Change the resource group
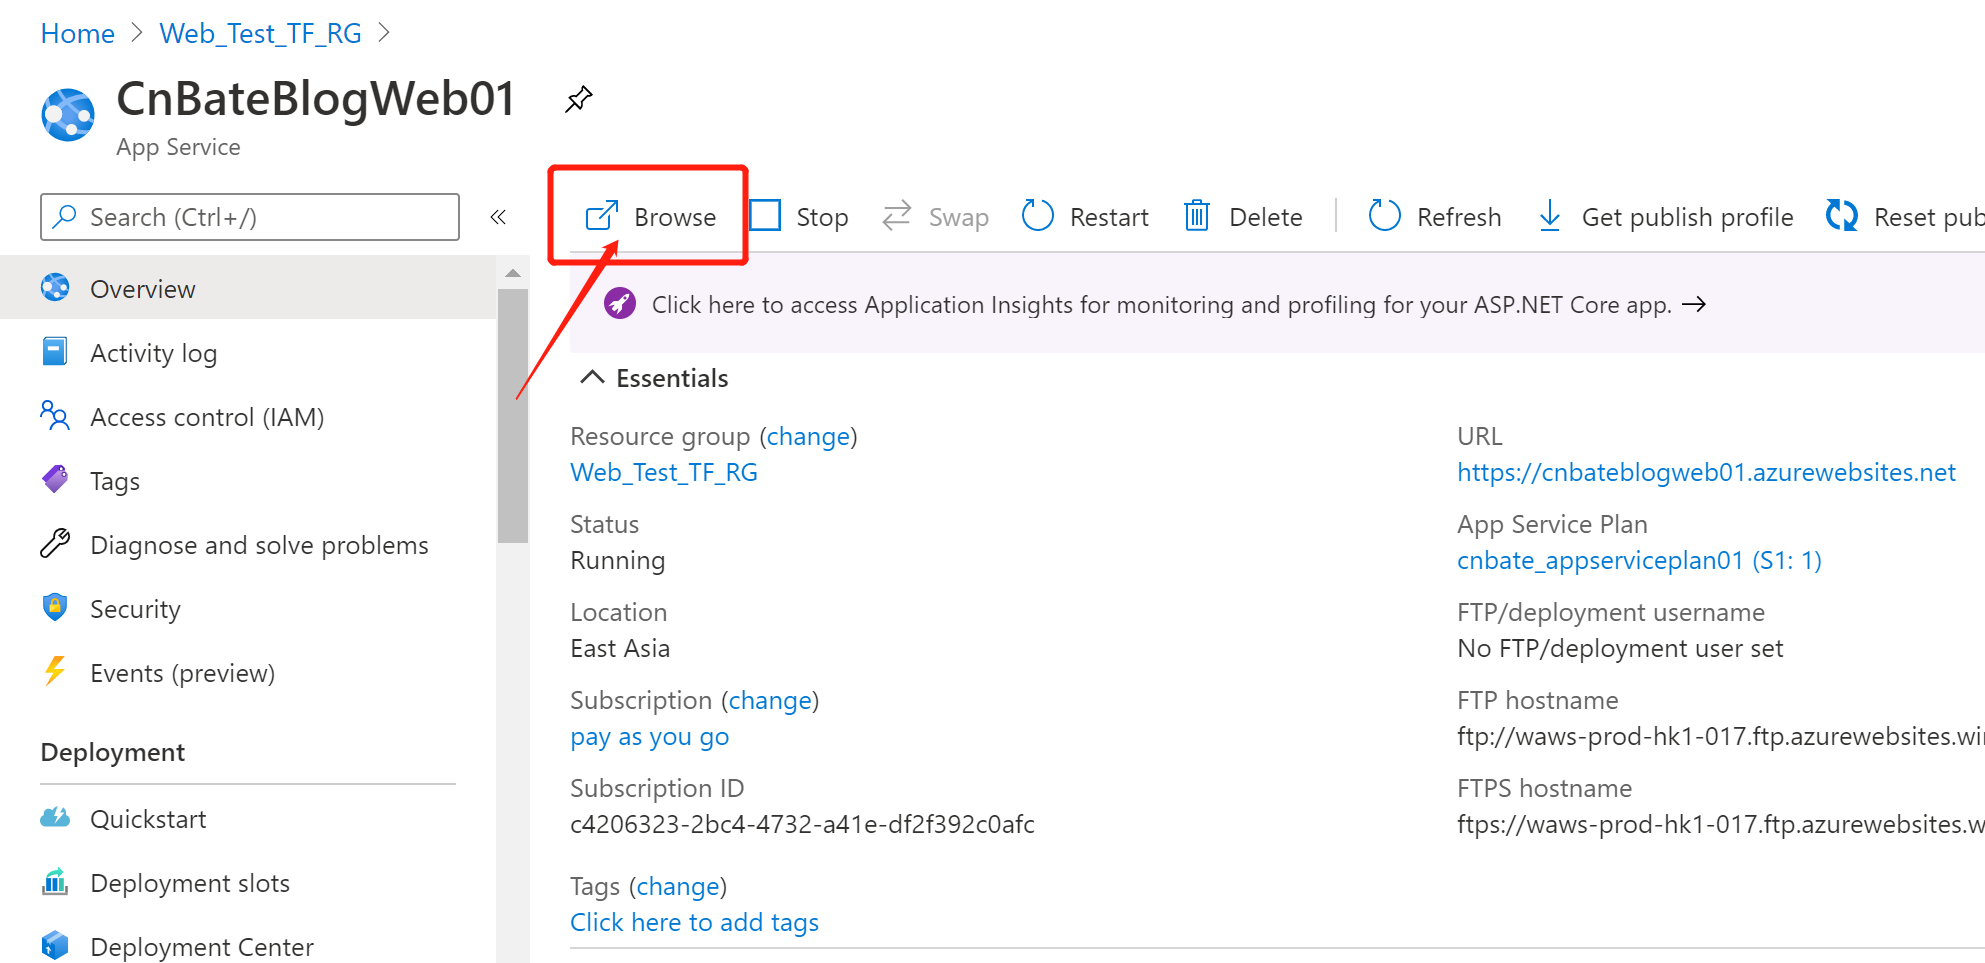1985x963 pixels. 808,436
